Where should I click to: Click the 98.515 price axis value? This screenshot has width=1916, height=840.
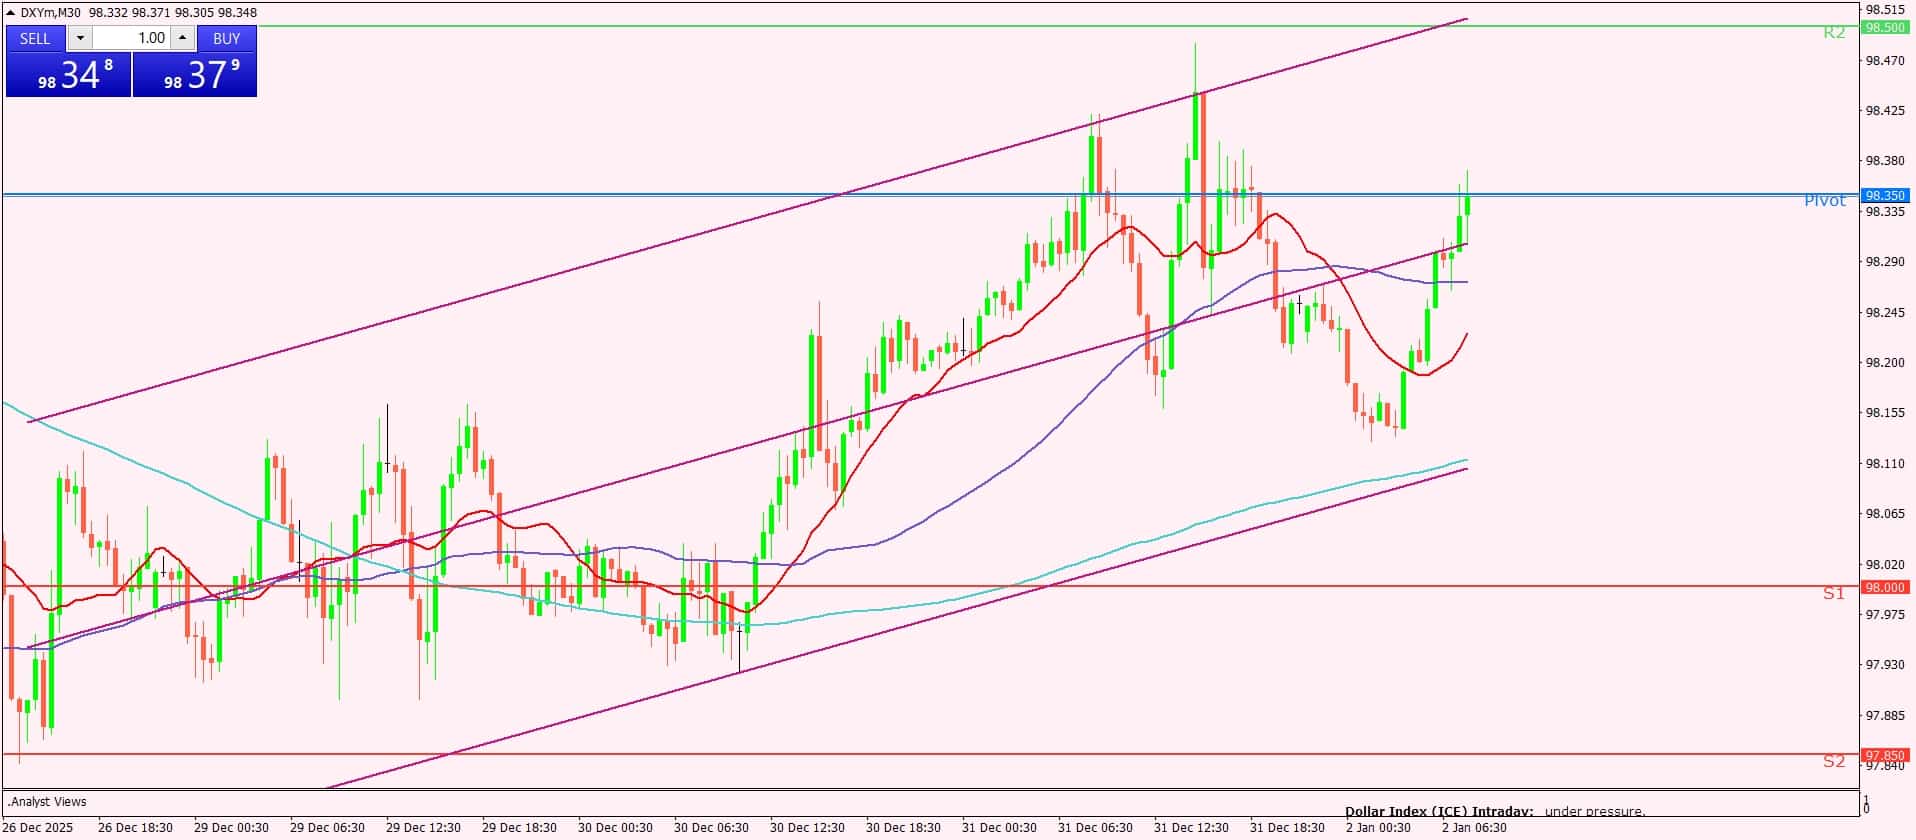coord(1885,9)
